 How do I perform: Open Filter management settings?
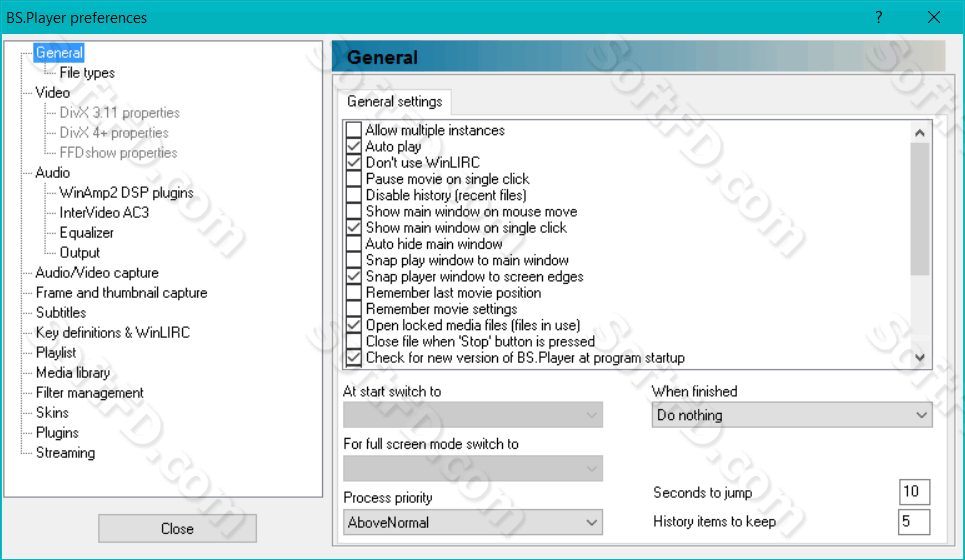click(x=89, y=393)
